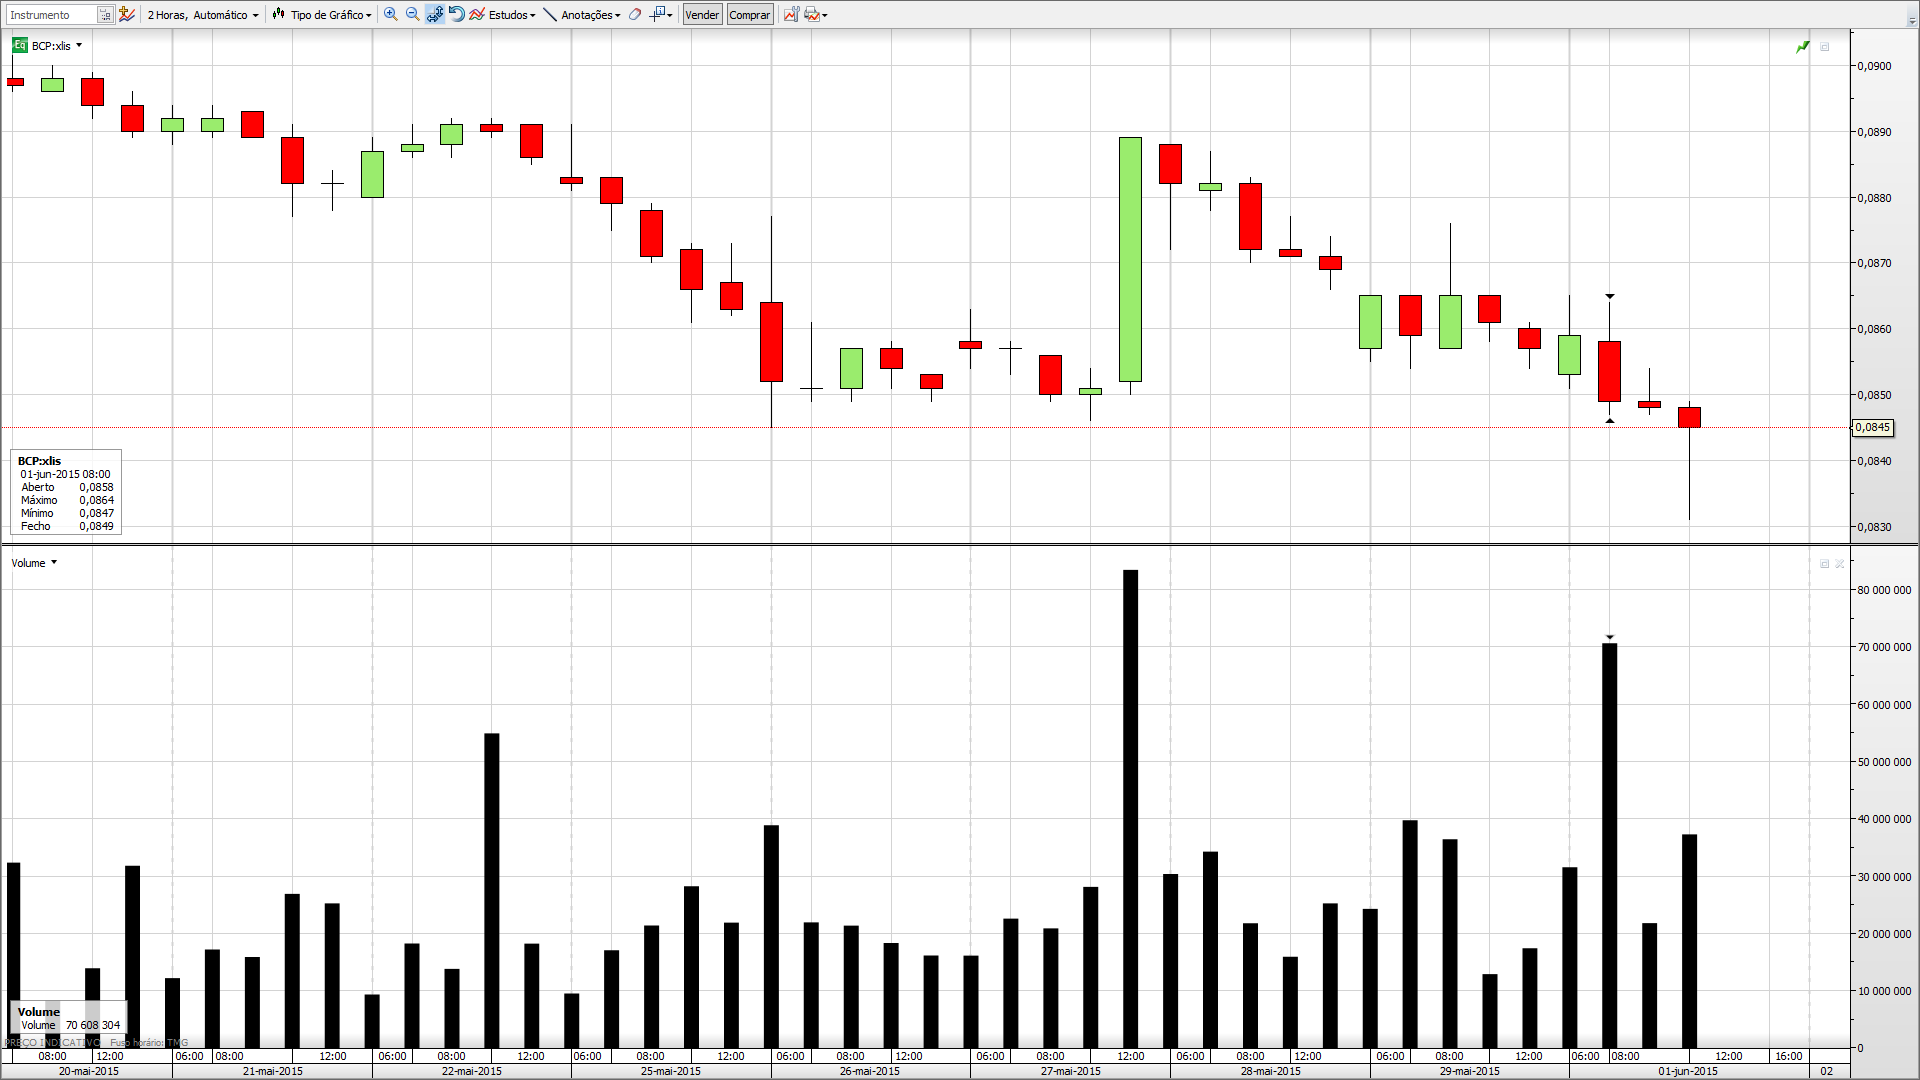The width and height of the screenshot is (1920, 1080).
Task: Click the reset chart undo arrow
Action: pyautogui.click(x=456, y=14)
